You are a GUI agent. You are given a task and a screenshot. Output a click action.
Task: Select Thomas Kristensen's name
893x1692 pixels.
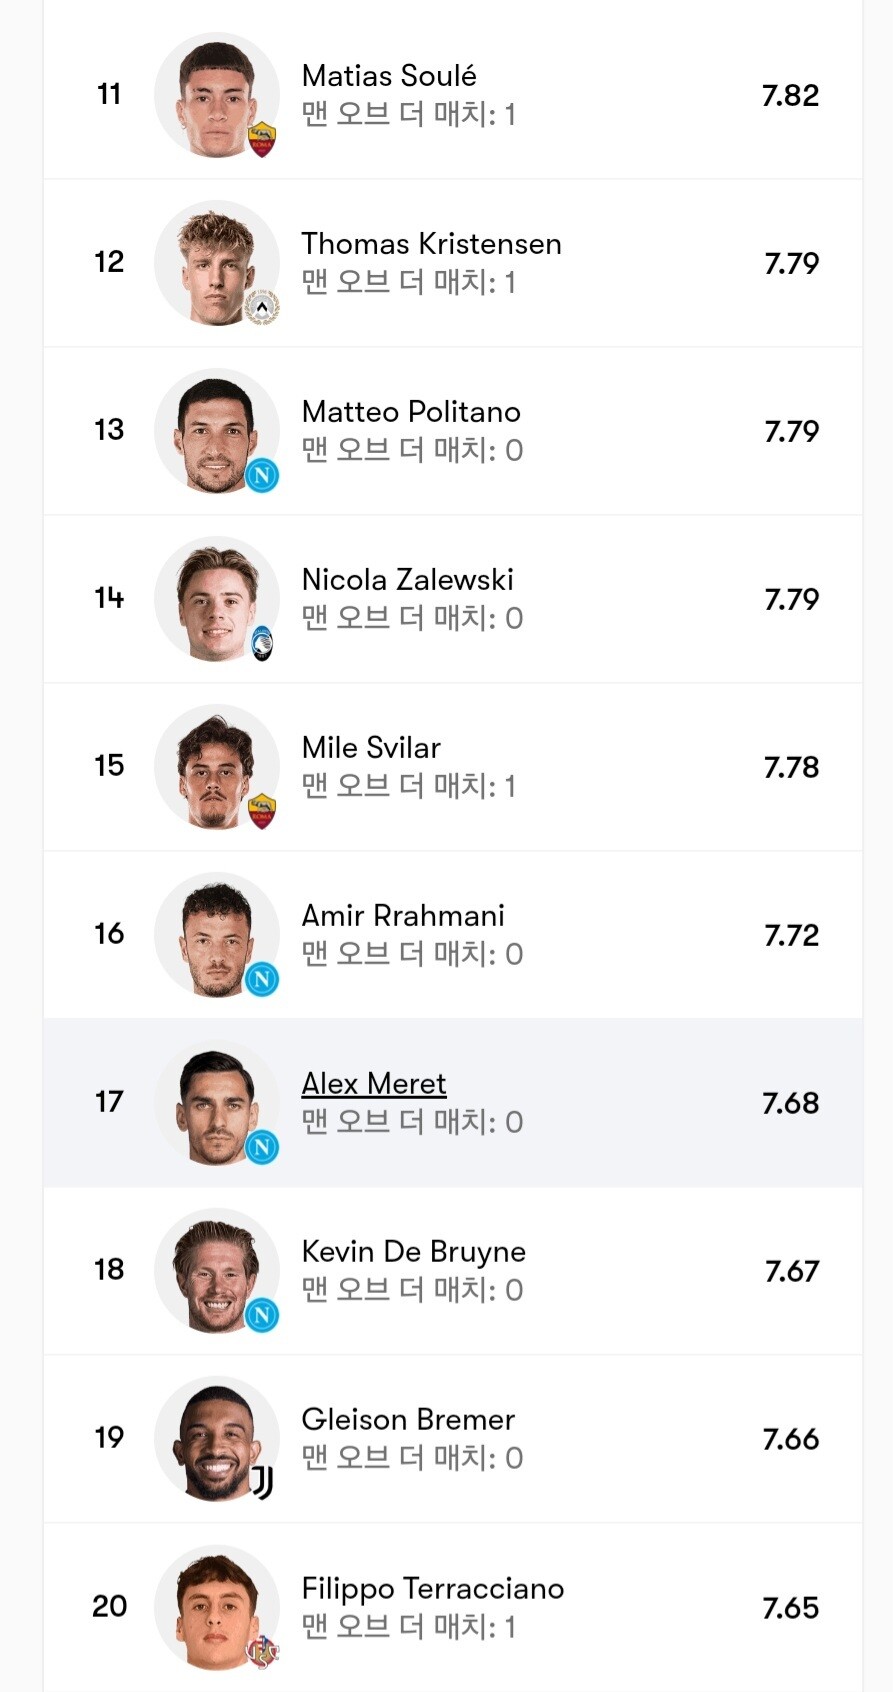click(431, 244)
